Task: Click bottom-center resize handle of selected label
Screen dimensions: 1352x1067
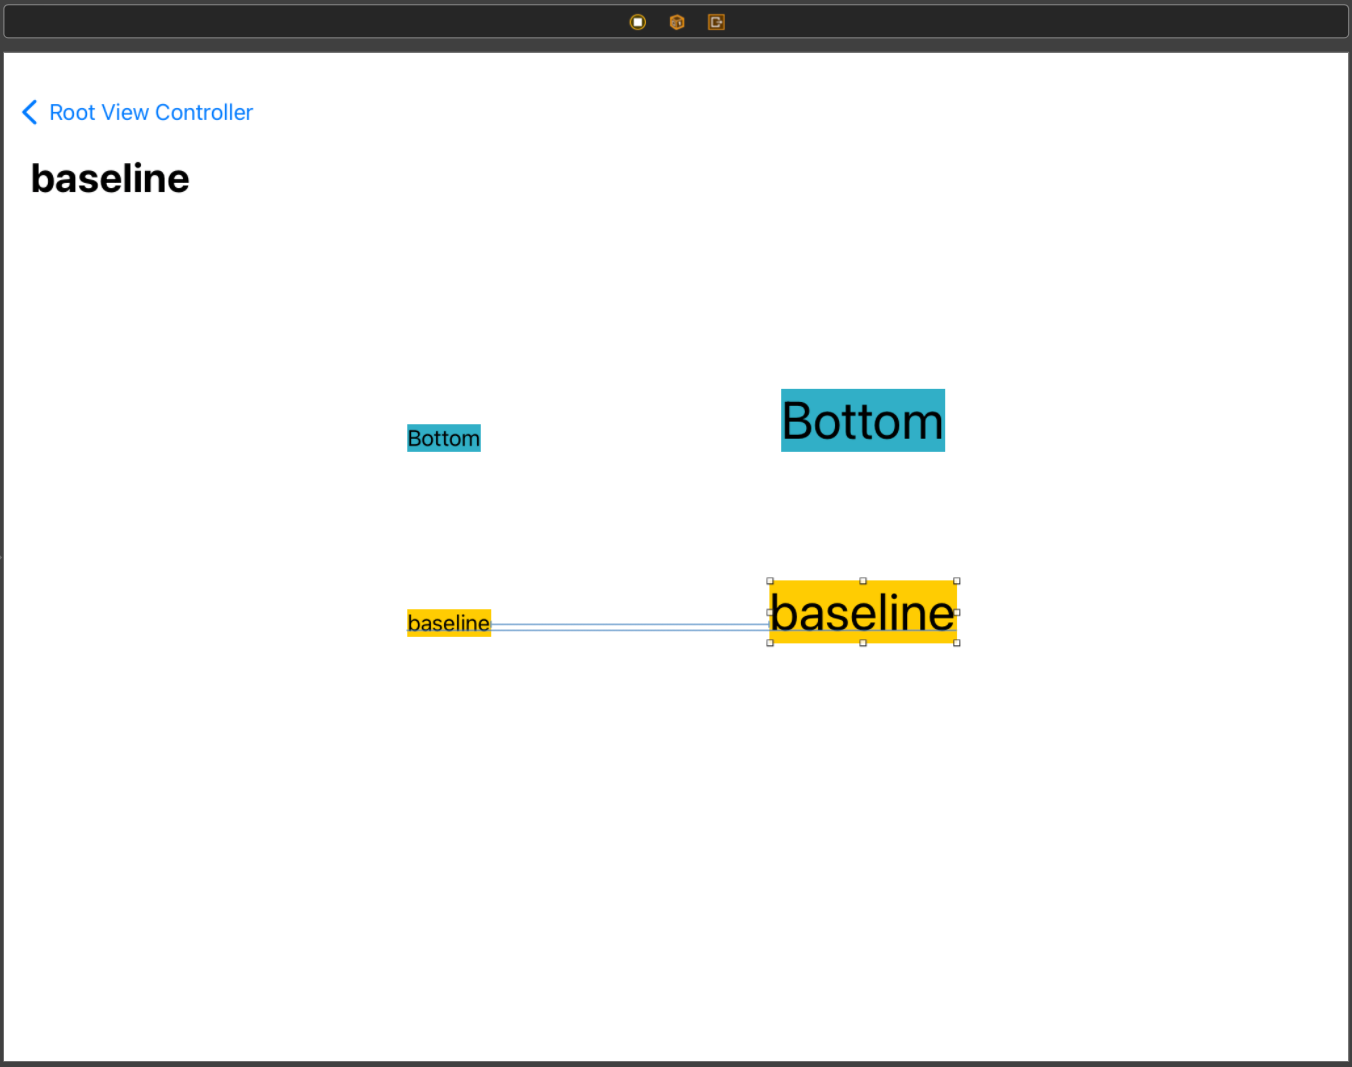Action: (x=863, y=643)
